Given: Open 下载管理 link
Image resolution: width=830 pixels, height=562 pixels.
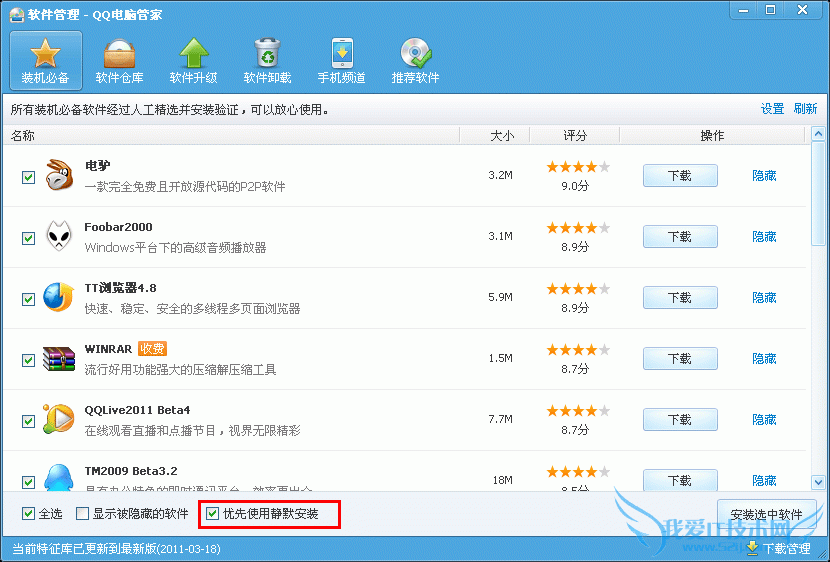Looking at the screenshot, I should coord(787,548).
